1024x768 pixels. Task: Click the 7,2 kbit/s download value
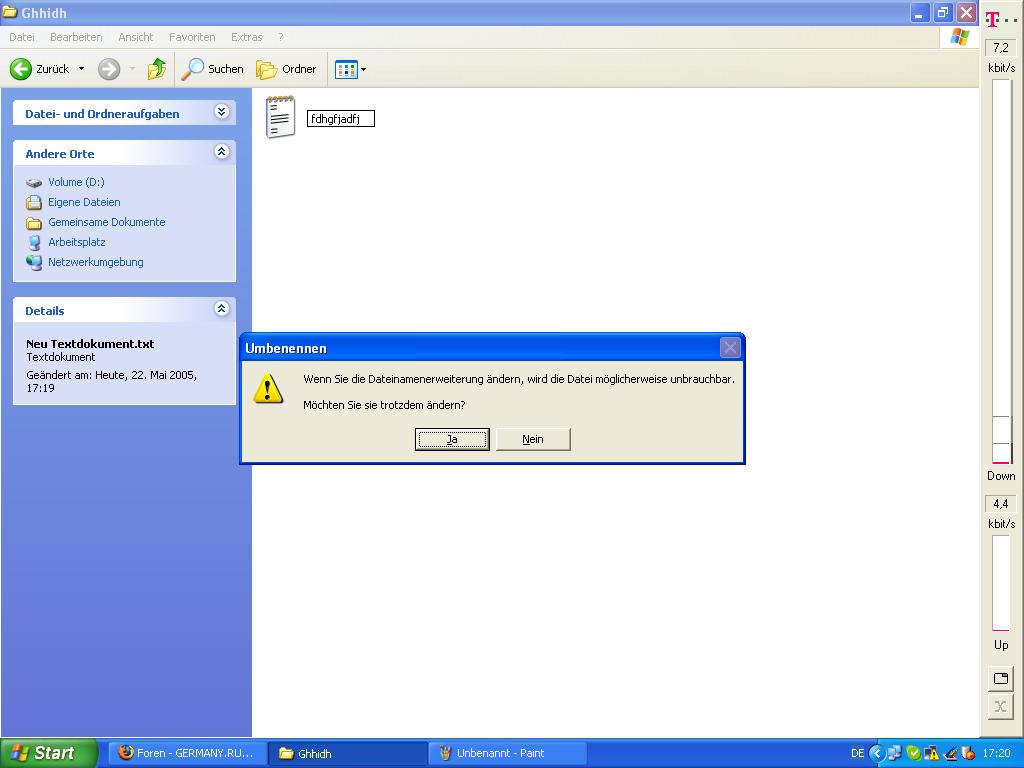pos(1000,48)
